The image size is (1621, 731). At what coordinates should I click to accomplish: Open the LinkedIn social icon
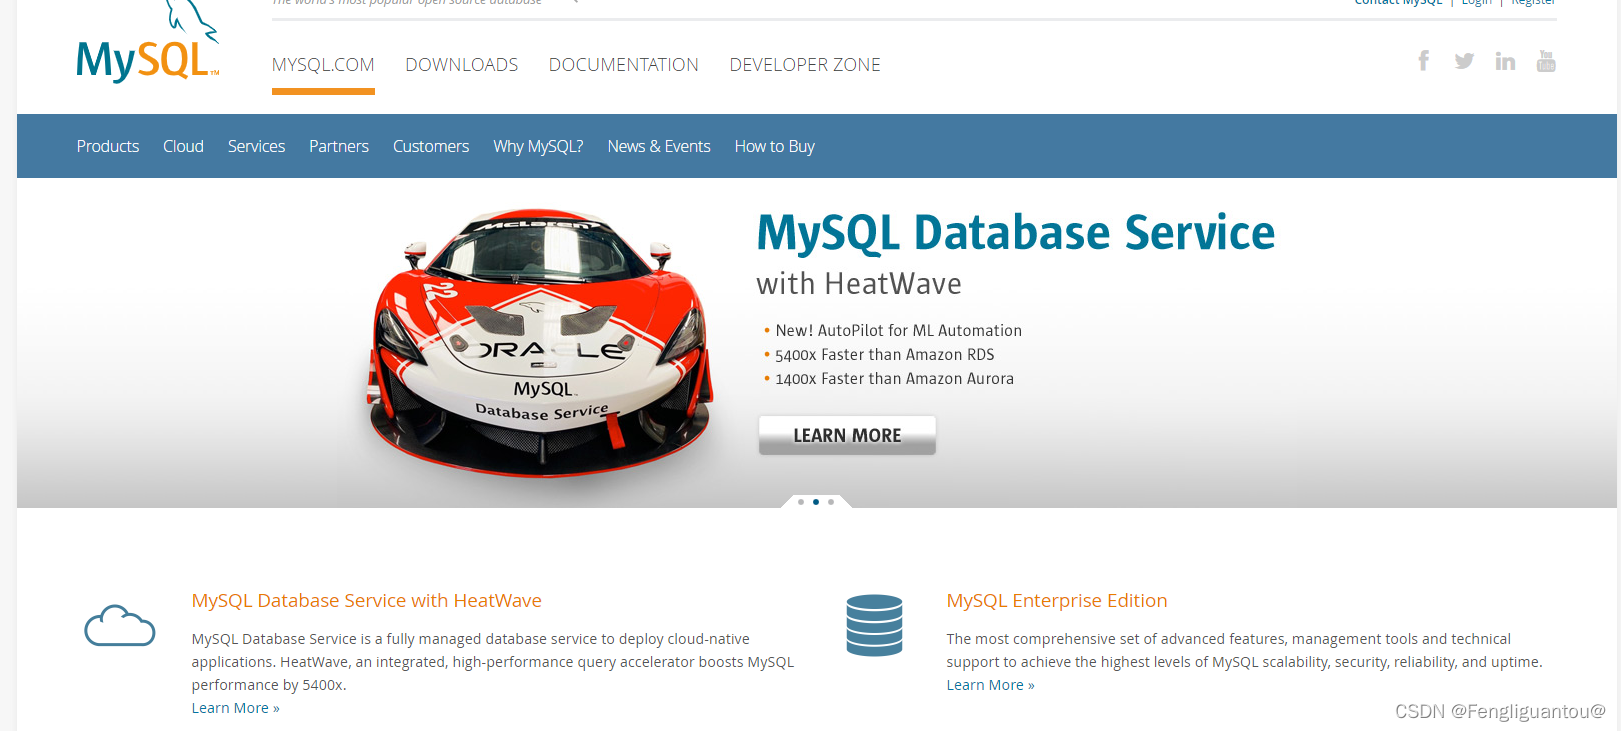tap(1505, 61)
